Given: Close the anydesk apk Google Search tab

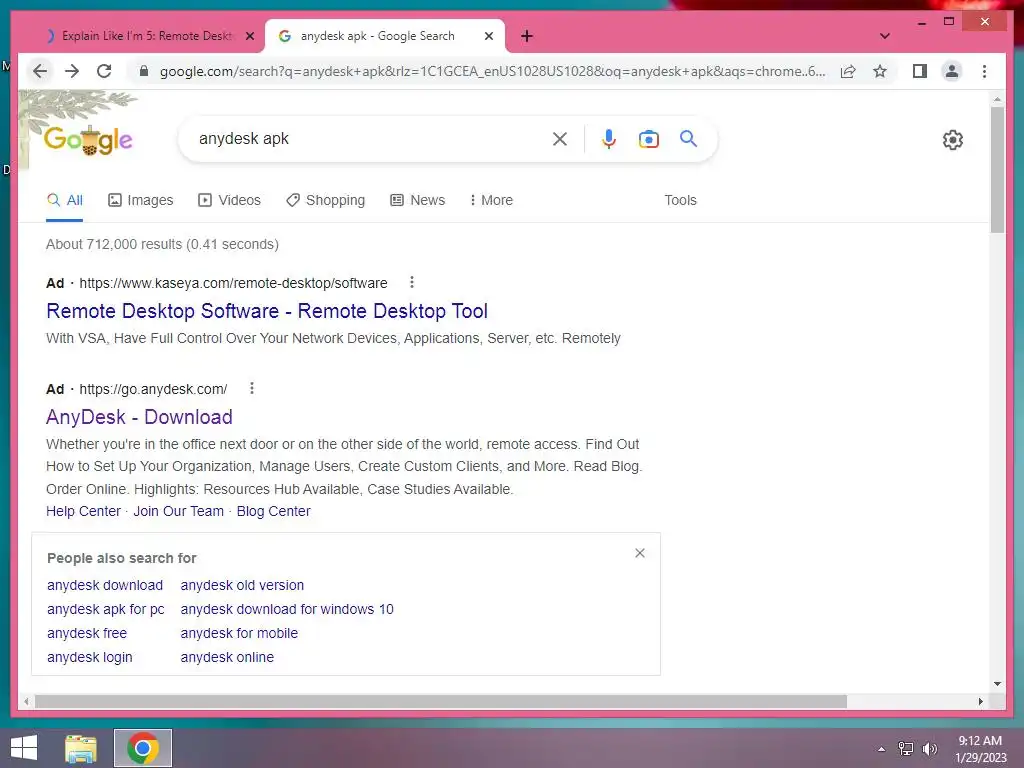Looking at the screenshot, I should pyautogui.click(x=488, y=36).
